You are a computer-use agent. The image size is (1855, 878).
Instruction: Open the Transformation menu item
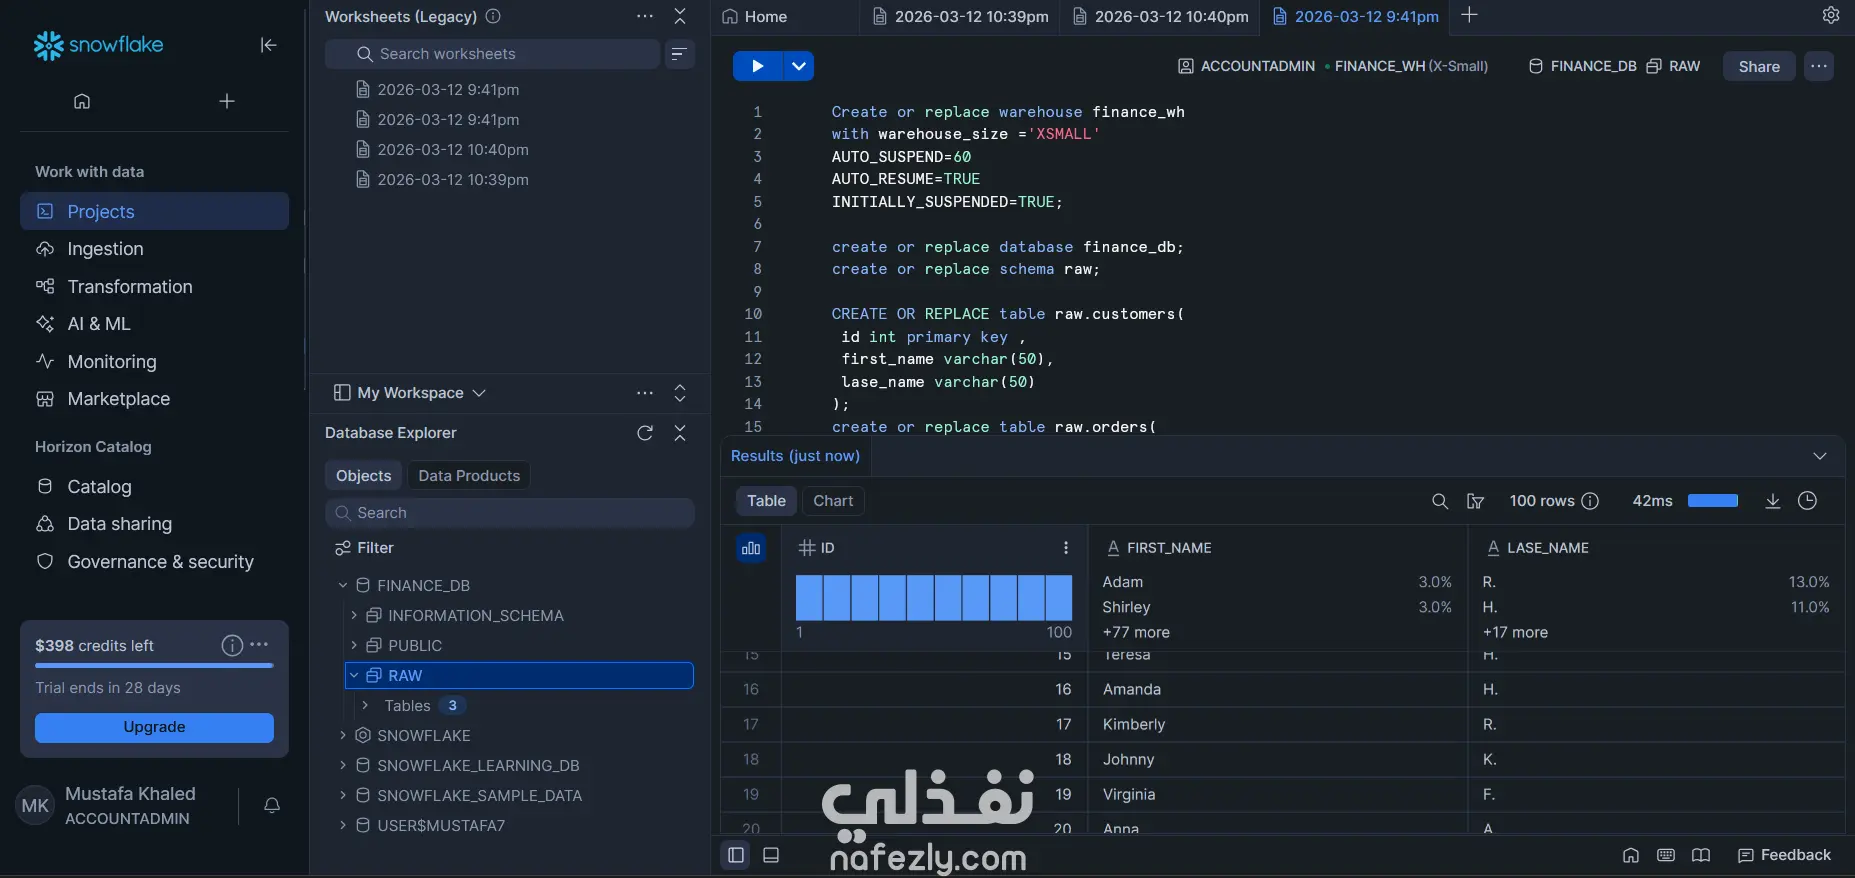(154, 287)
